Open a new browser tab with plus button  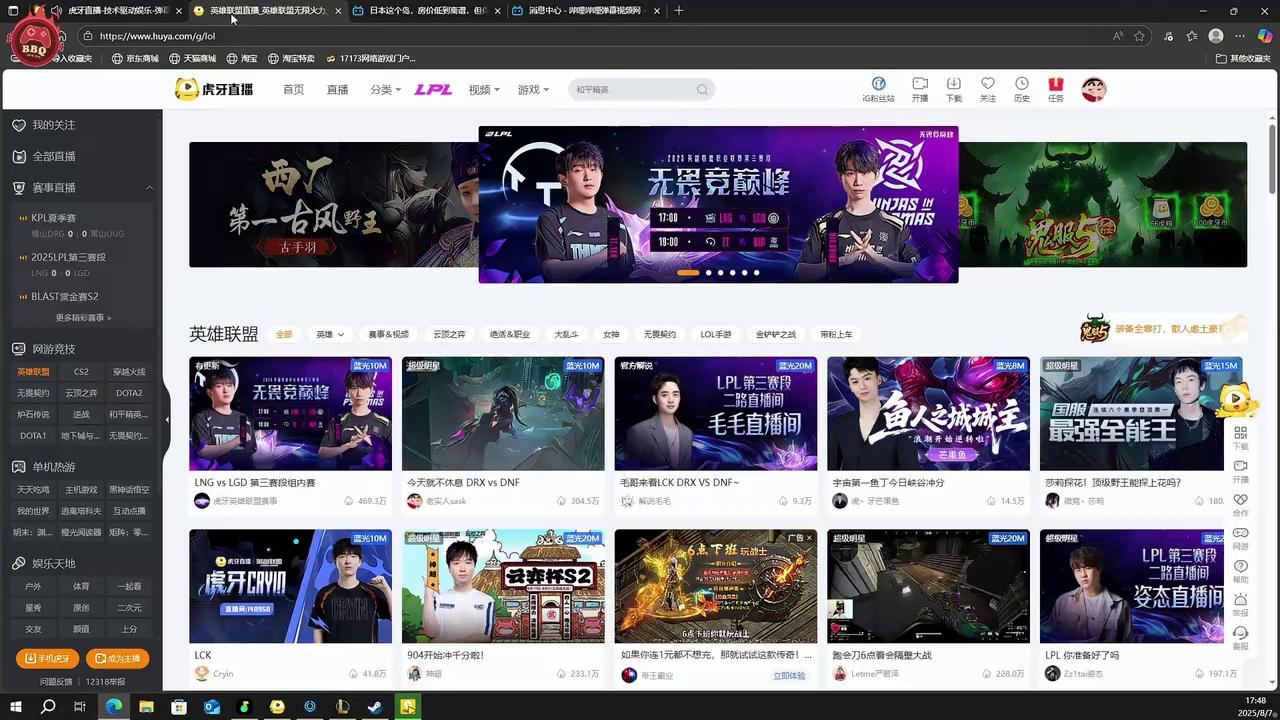(x=679, y=11)
